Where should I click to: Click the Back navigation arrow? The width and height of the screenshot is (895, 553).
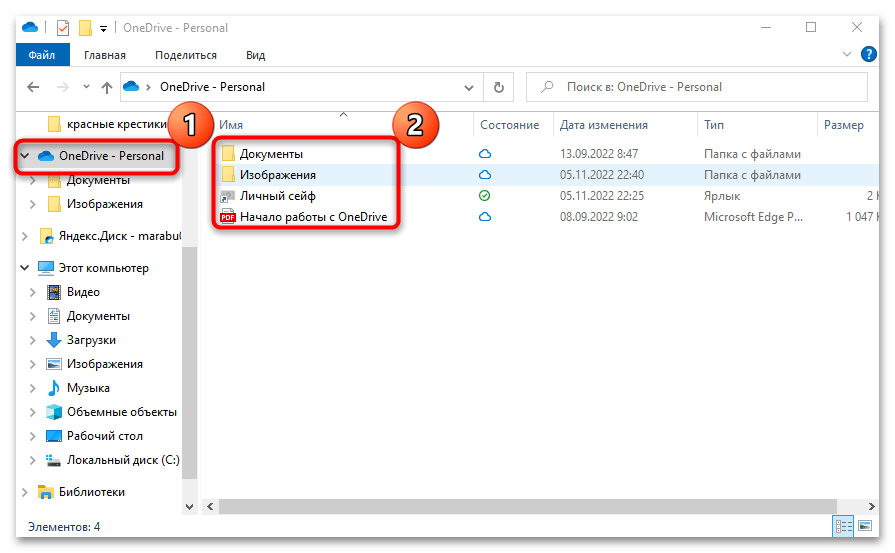(34, 87)
